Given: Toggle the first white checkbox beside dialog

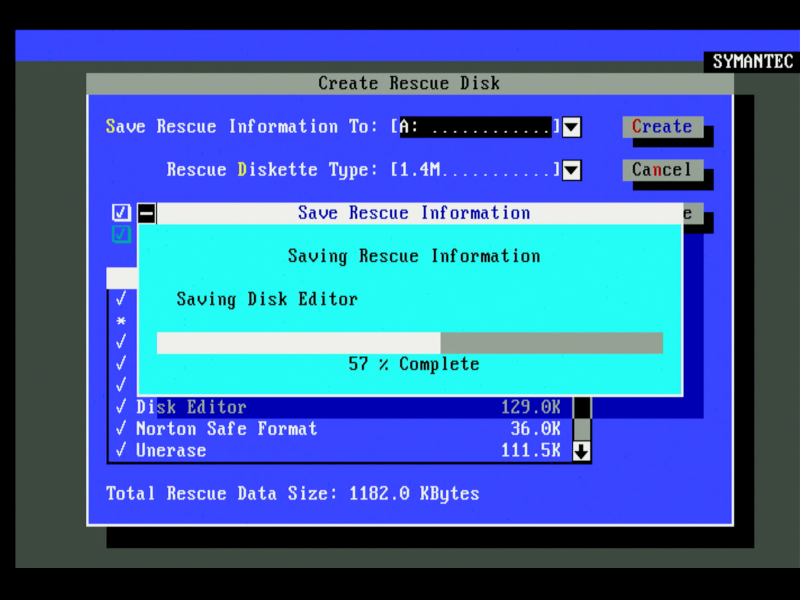Looking at the screenshot, I should (121, 213).
